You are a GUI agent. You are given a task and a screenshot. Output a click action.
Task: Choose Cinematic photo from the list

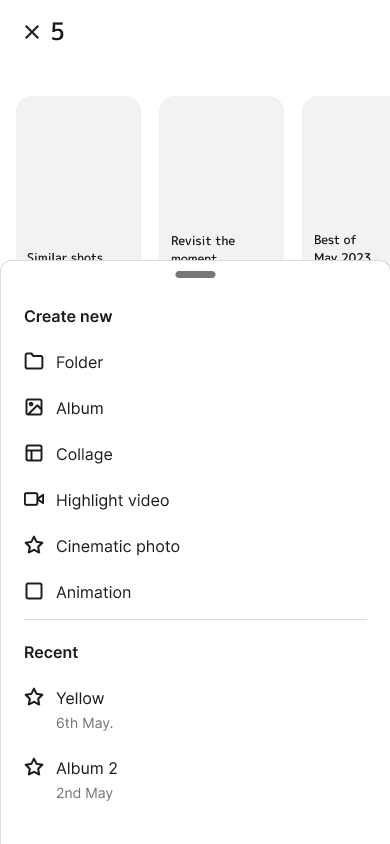point(195,546)
